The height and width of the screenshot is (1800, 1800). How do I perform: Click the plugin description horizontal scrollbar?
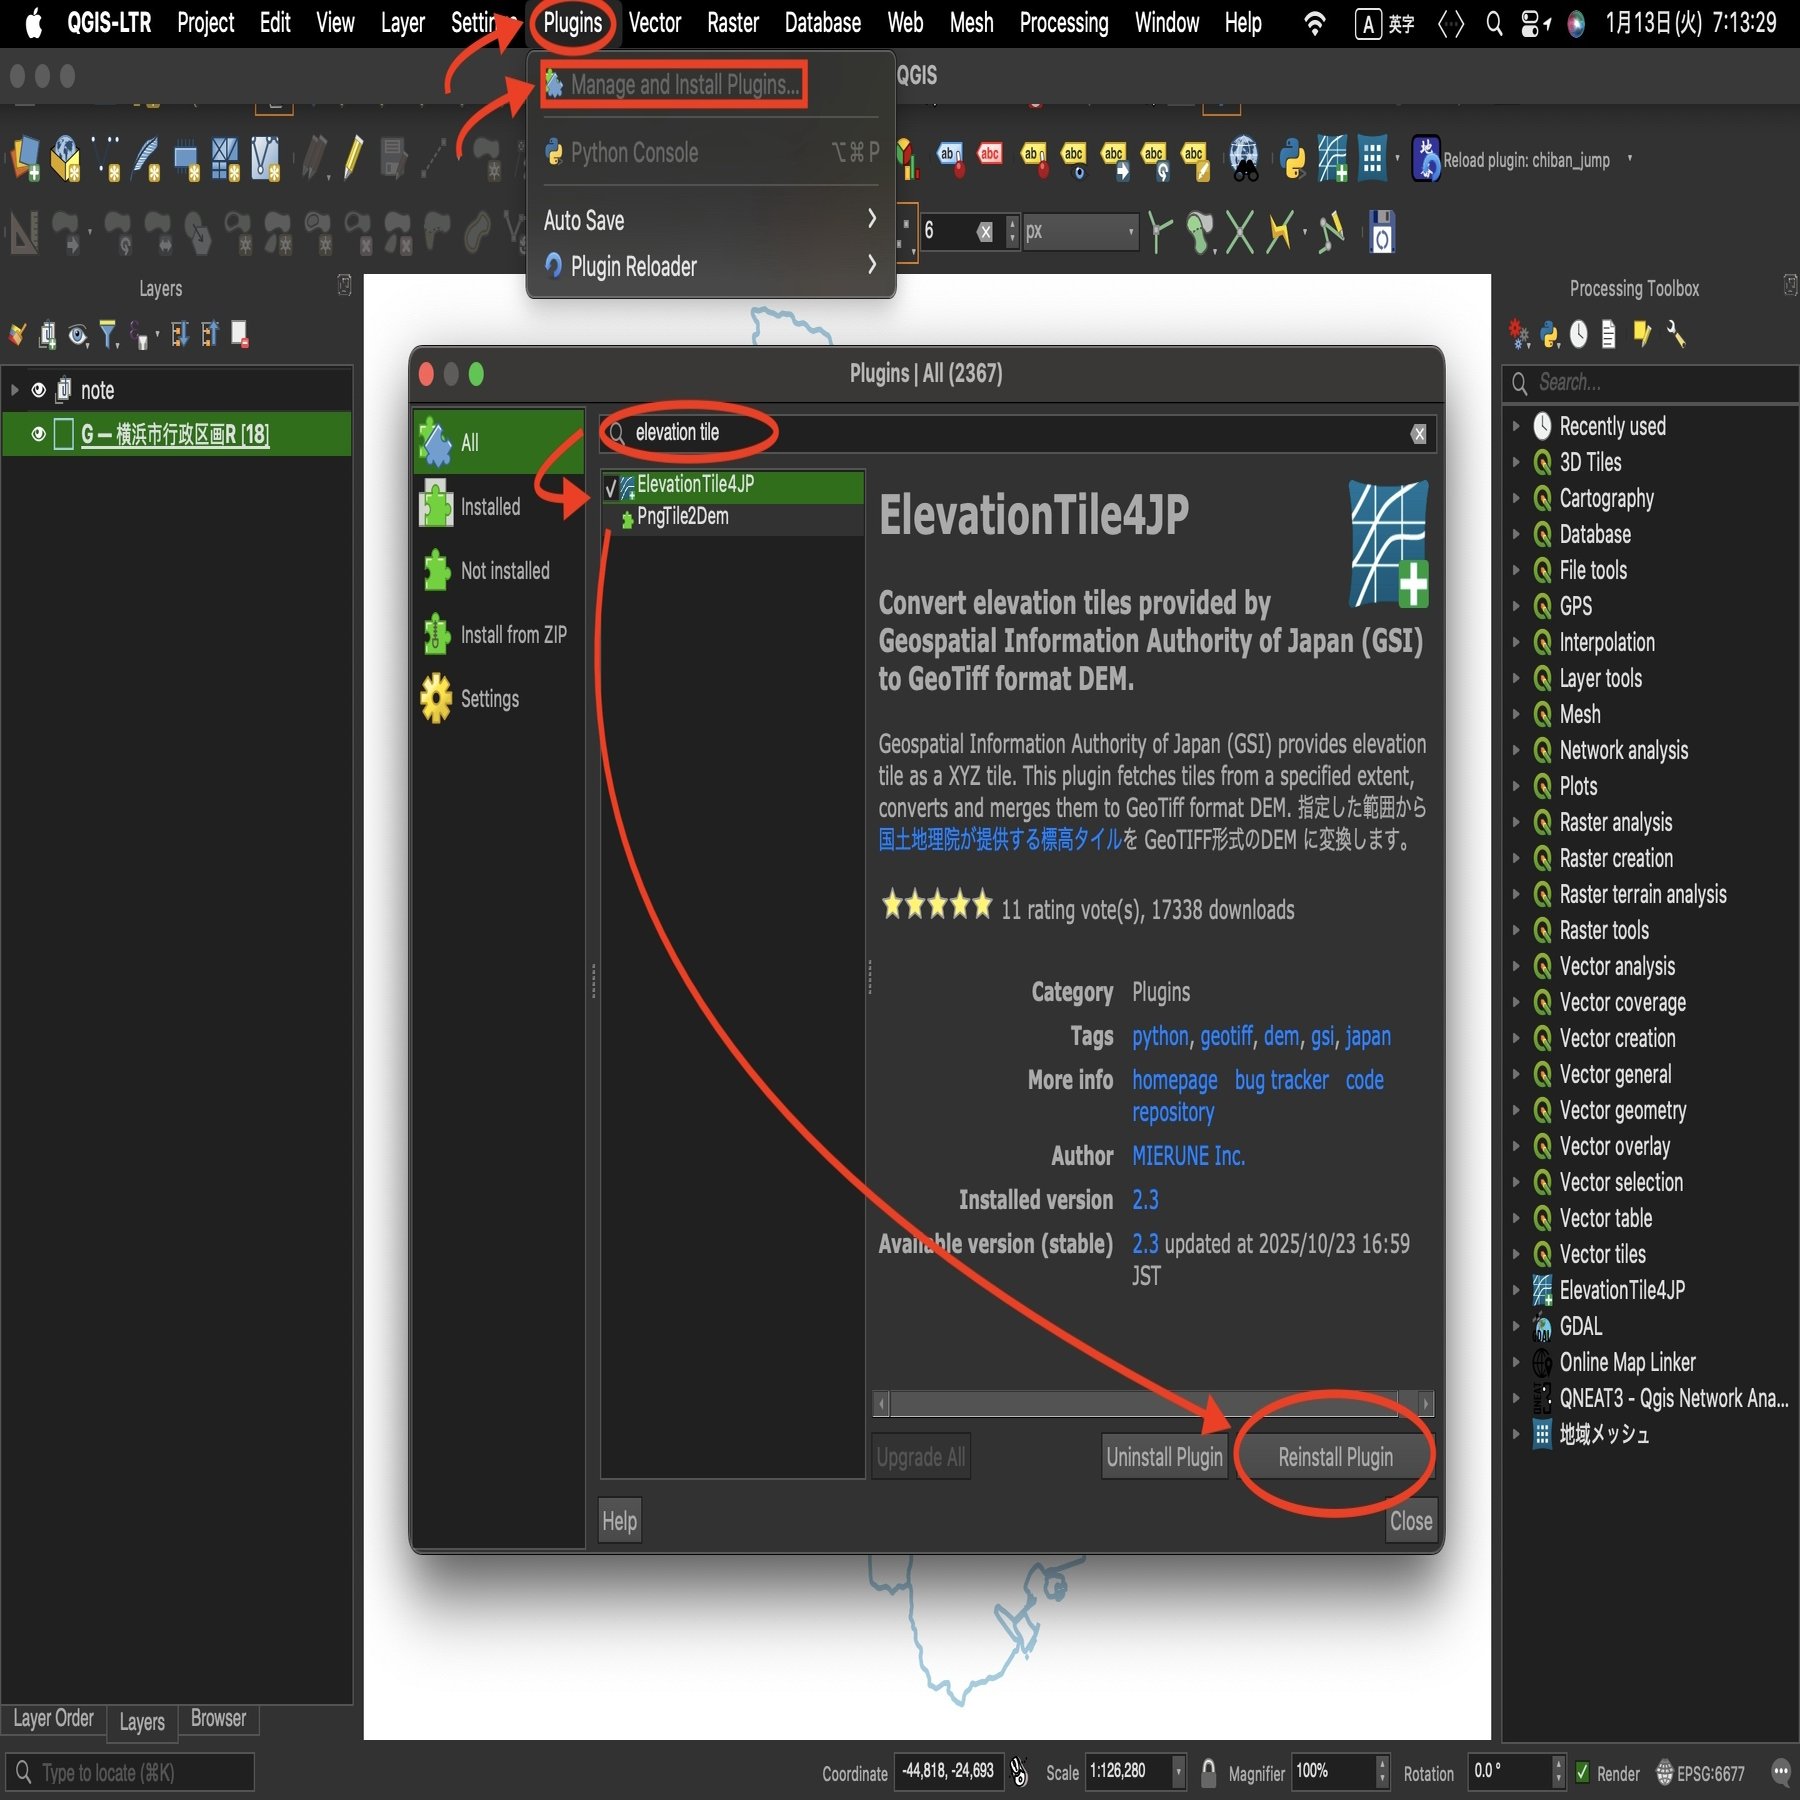(x=1153, y=1404)
